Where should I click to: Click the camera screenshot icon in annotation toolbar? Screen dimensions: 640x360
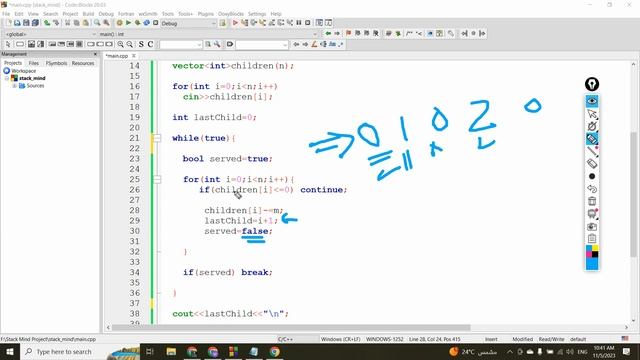pyautogui.click(x=592, y=227)
